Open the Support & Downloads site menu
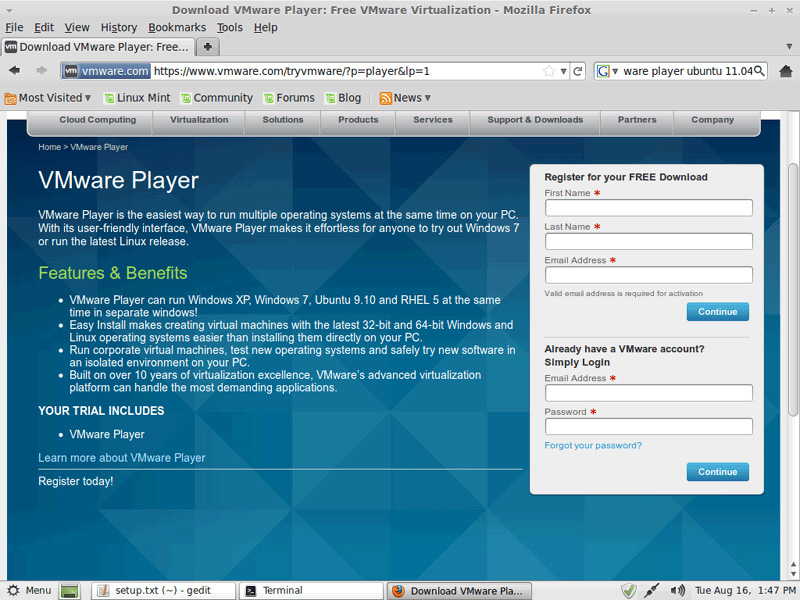The width and height of the screenshot is (800, 600). [x=535, y=120]
